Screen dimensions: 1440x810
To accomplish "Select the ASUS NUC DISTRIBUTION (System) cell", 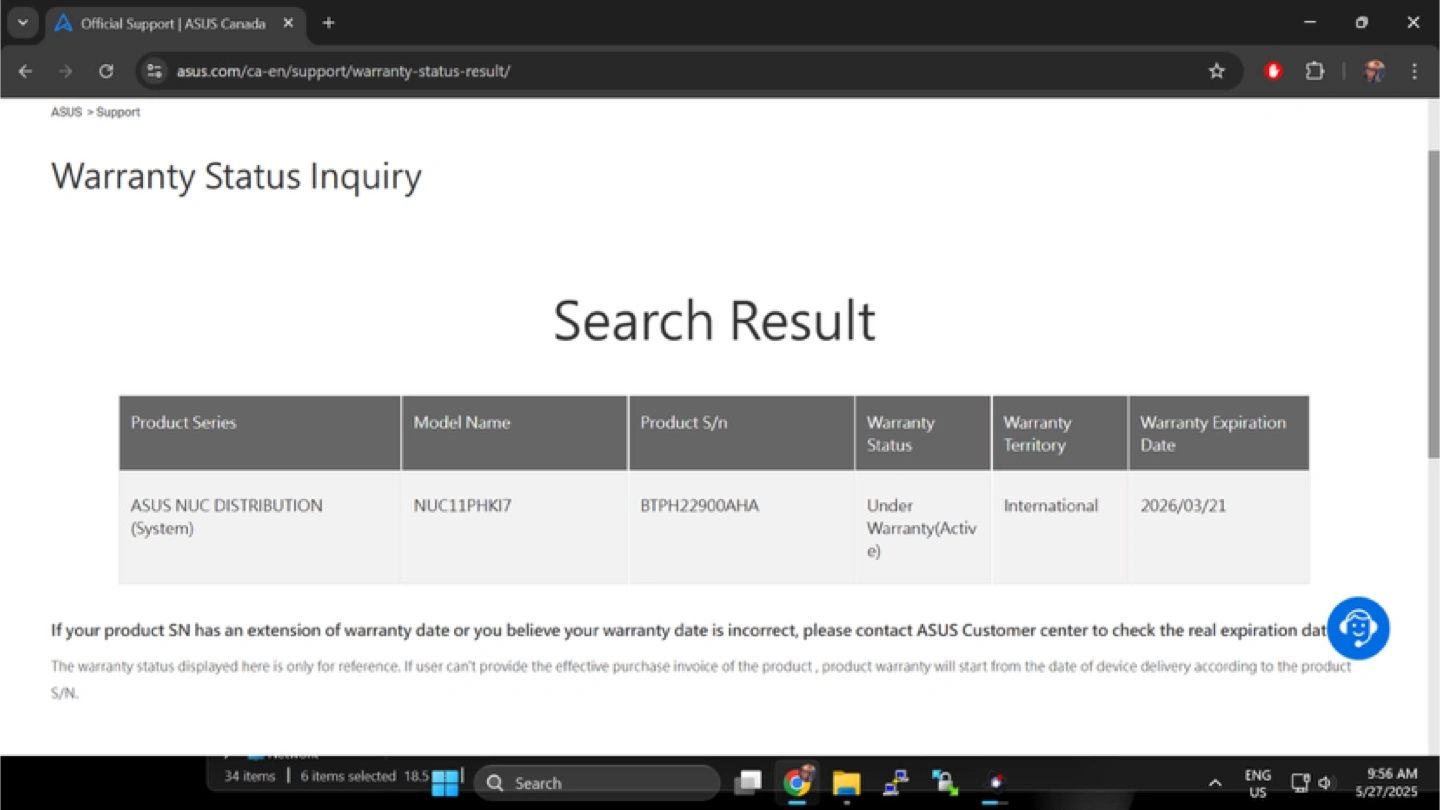I will click(x=260, y=528).
